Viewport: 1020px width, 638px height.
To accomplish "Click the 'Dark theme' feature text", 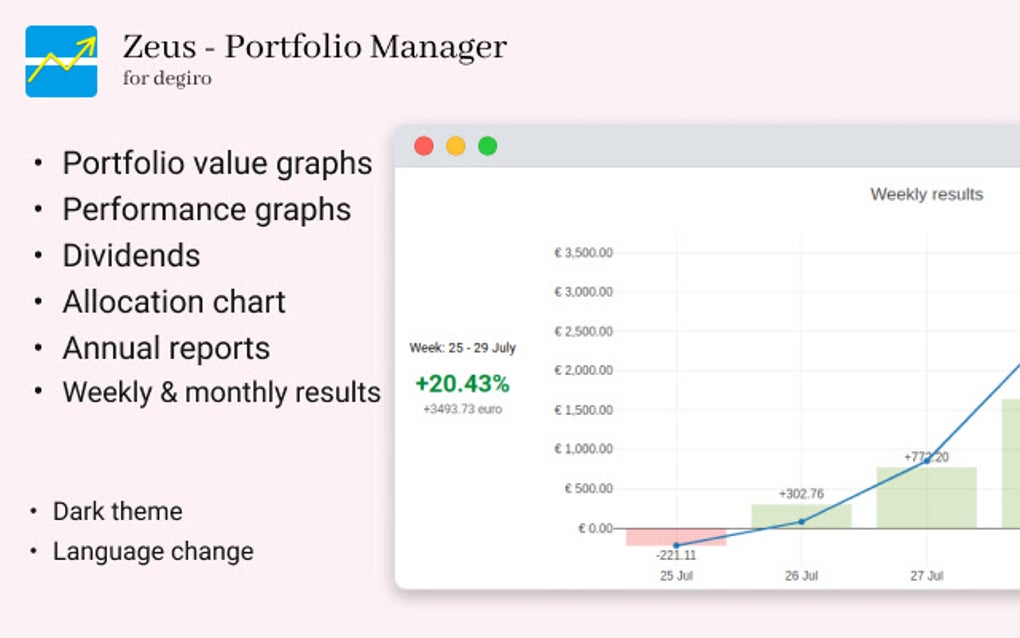I will (117, 511).
